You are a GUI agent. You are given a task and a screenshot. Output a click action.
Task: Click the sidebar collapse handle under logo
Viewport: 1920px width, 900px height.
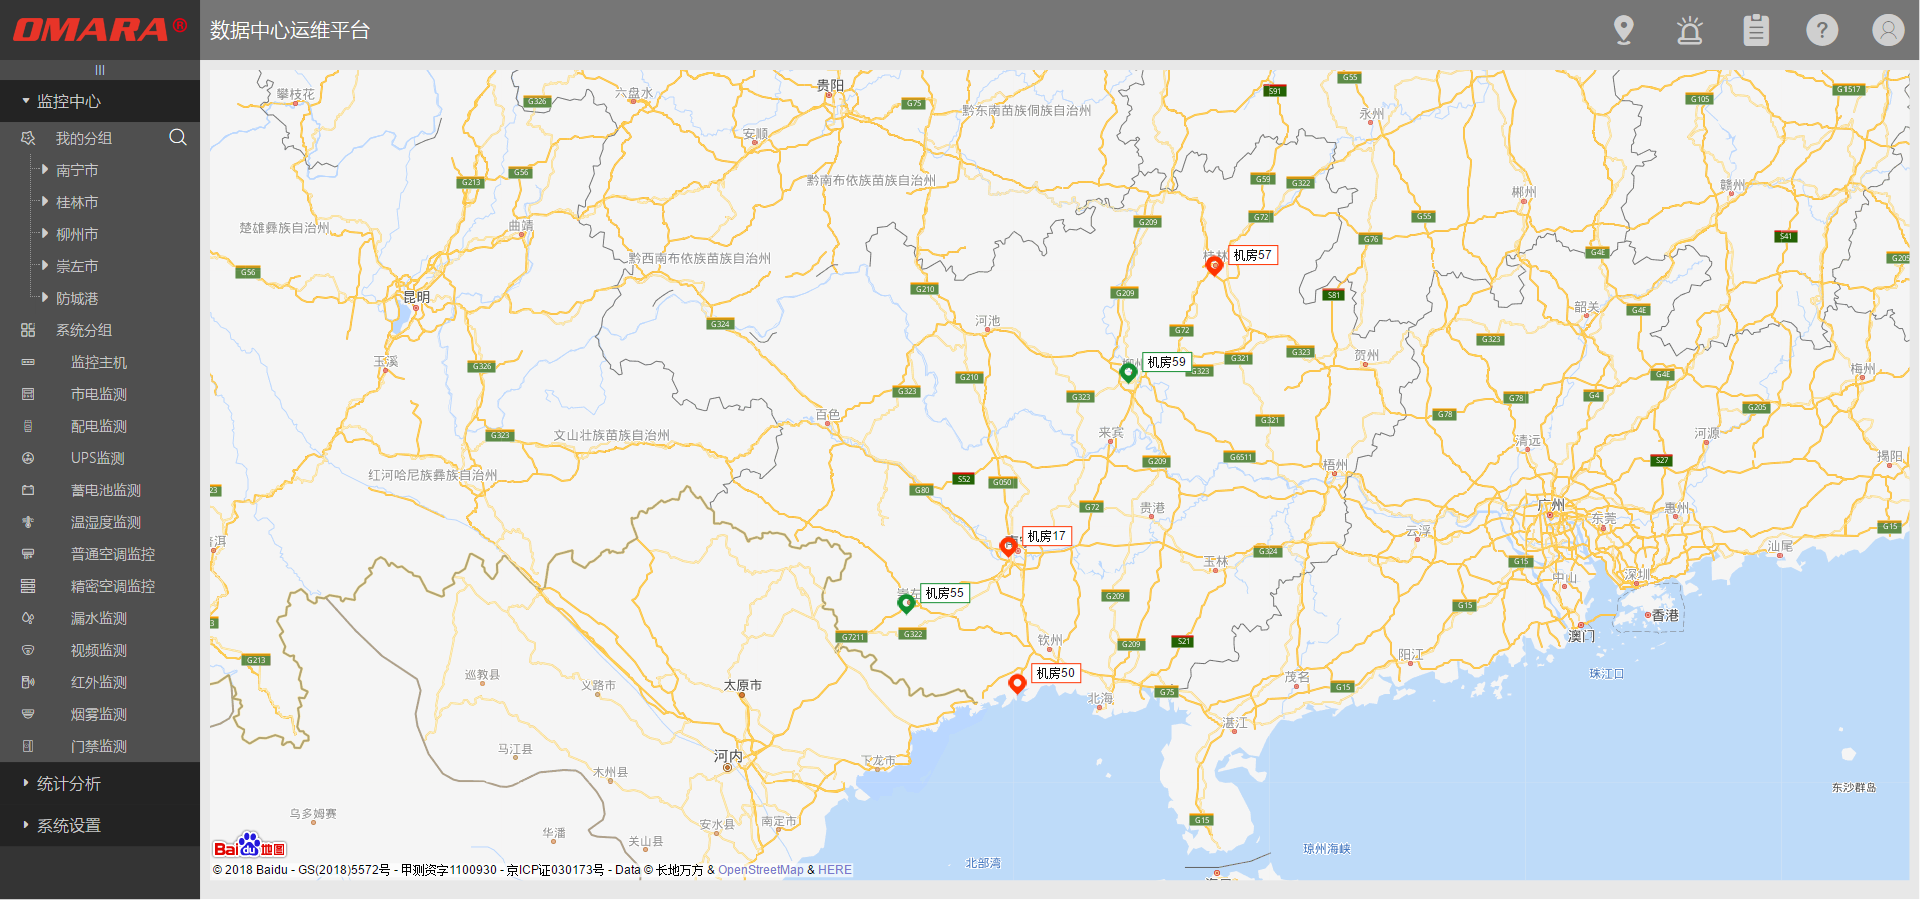[100, 70]
